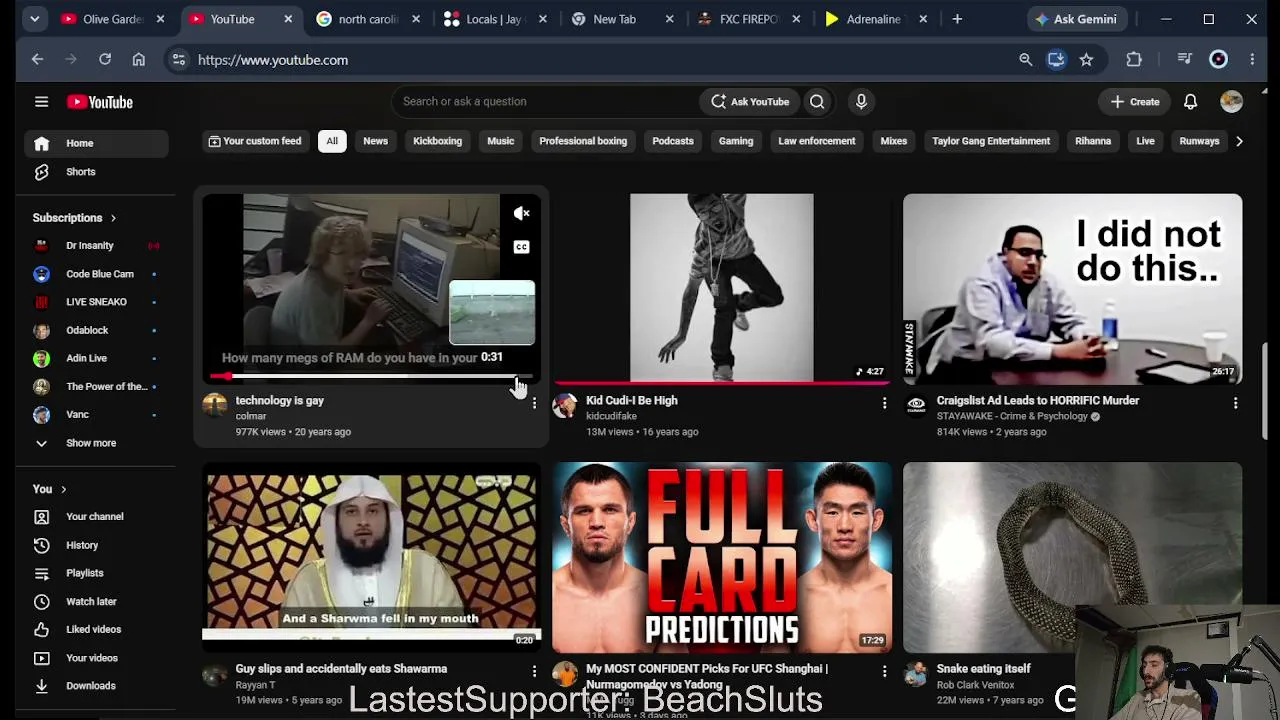The width and height of the screenshot is (1280, 720).
Task: Open options for 'Guy slips' Shawarma video
Action: click(534, 671)
